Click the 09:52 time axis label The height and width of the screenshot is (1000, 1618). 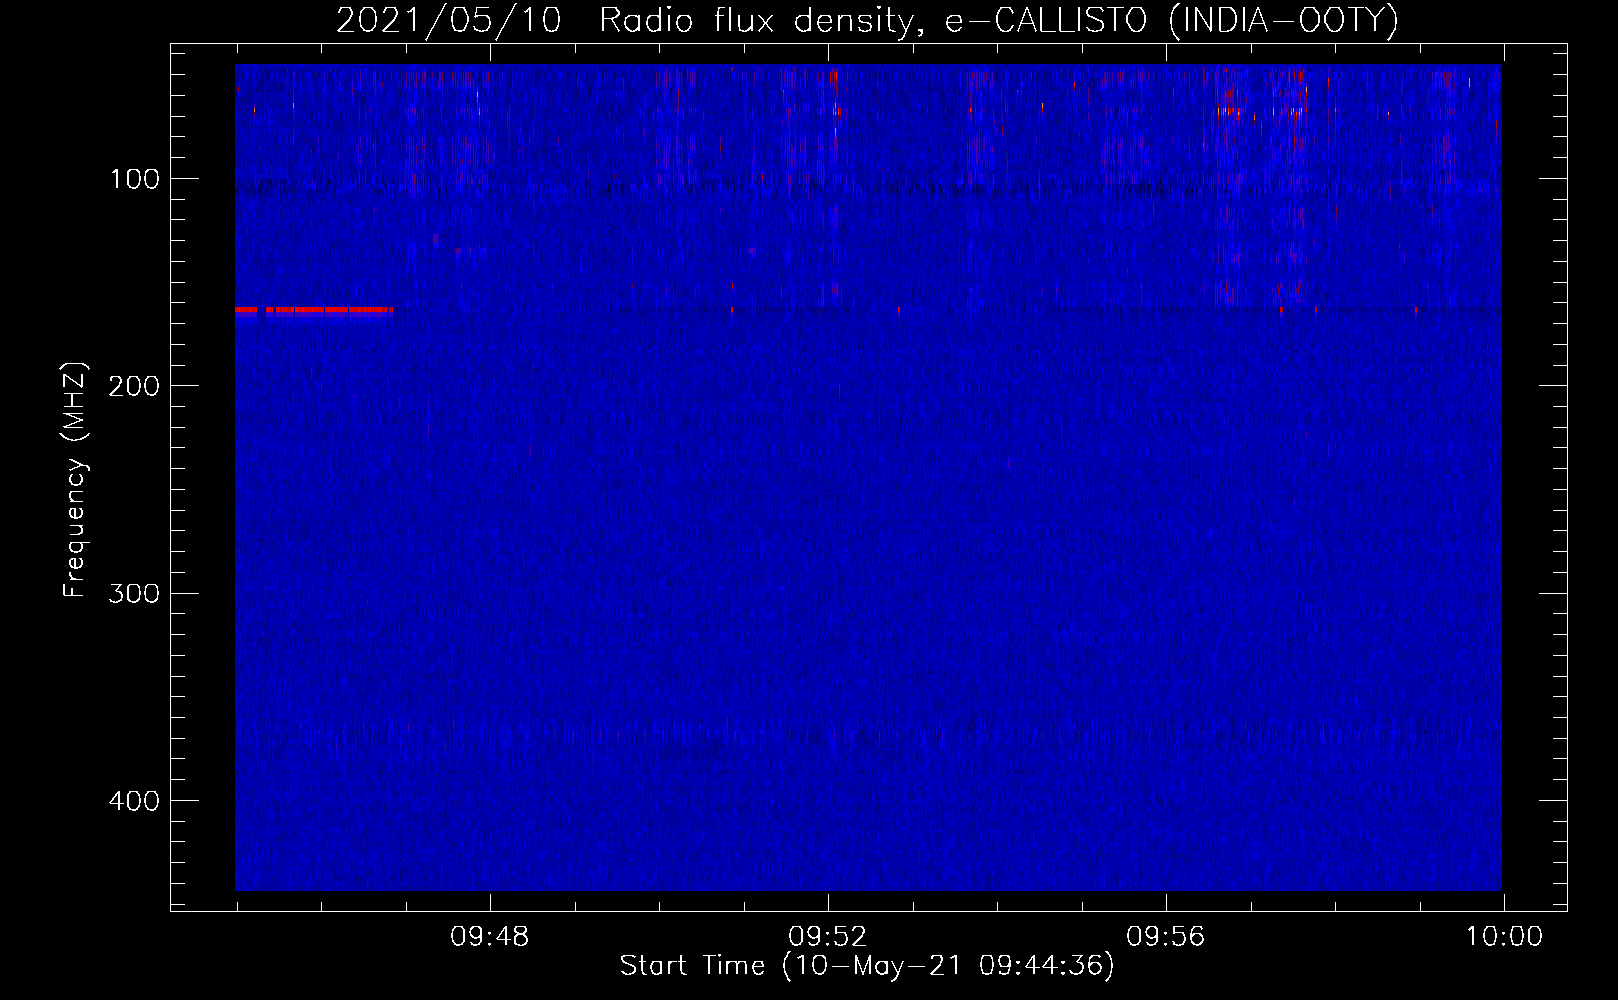(828, 937)
